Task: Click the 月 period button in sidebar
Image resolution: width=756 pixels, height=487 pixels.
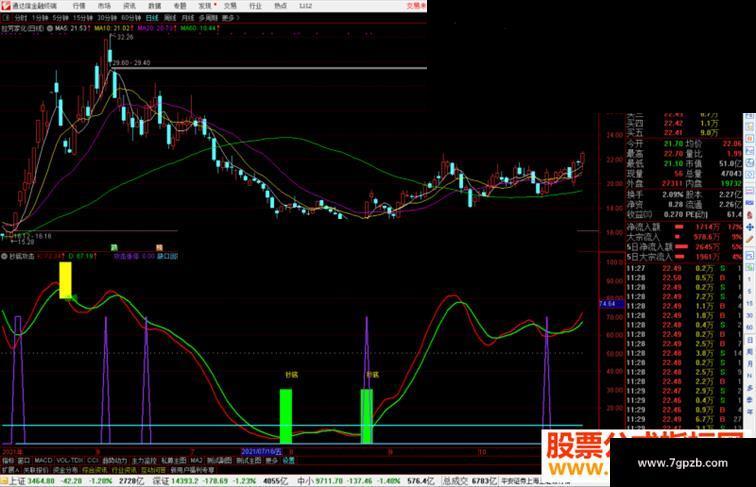Action: 750,365
